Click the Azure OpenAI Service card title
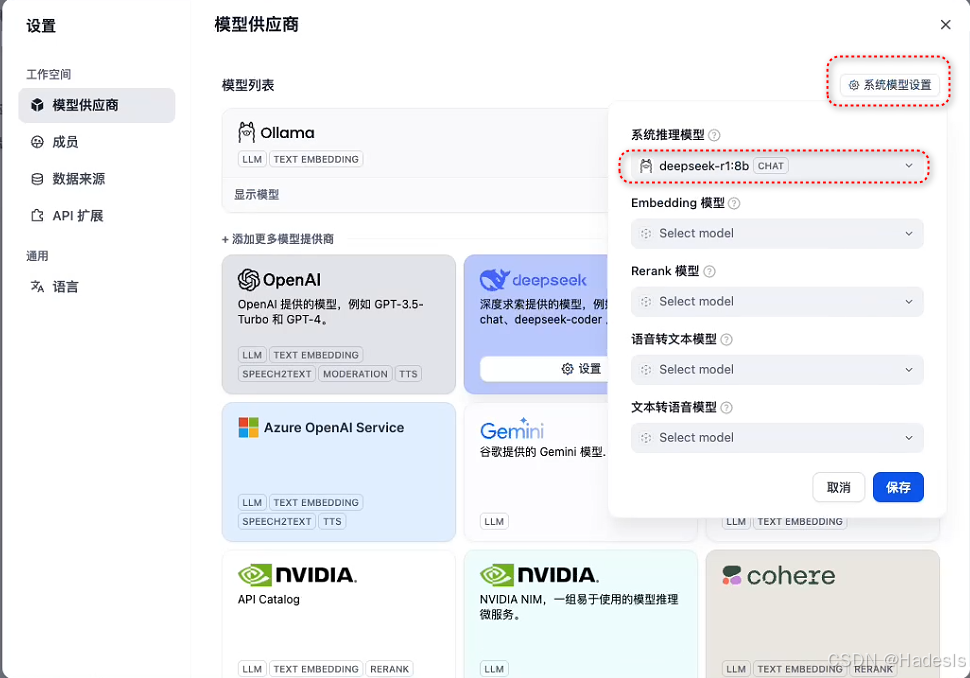 [333, 427]
